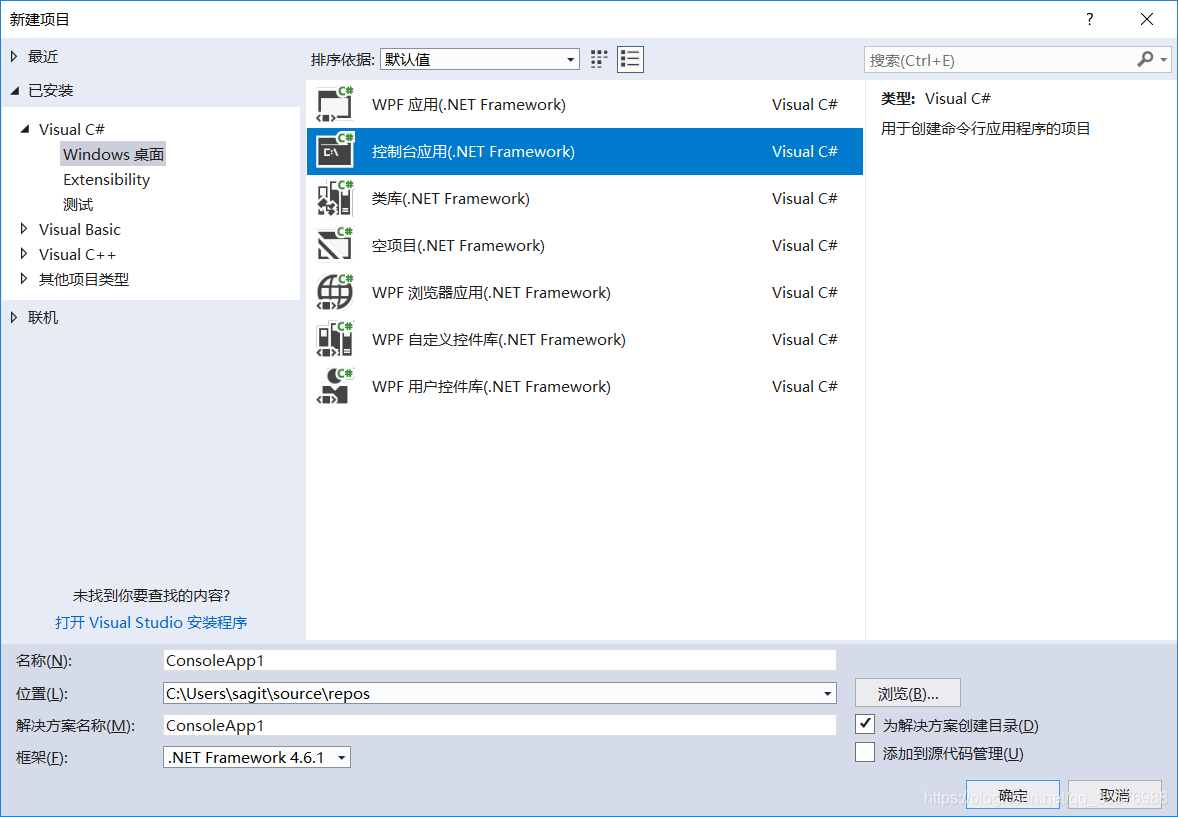Confirm with the 确定 button

[x=1013, y=794]
